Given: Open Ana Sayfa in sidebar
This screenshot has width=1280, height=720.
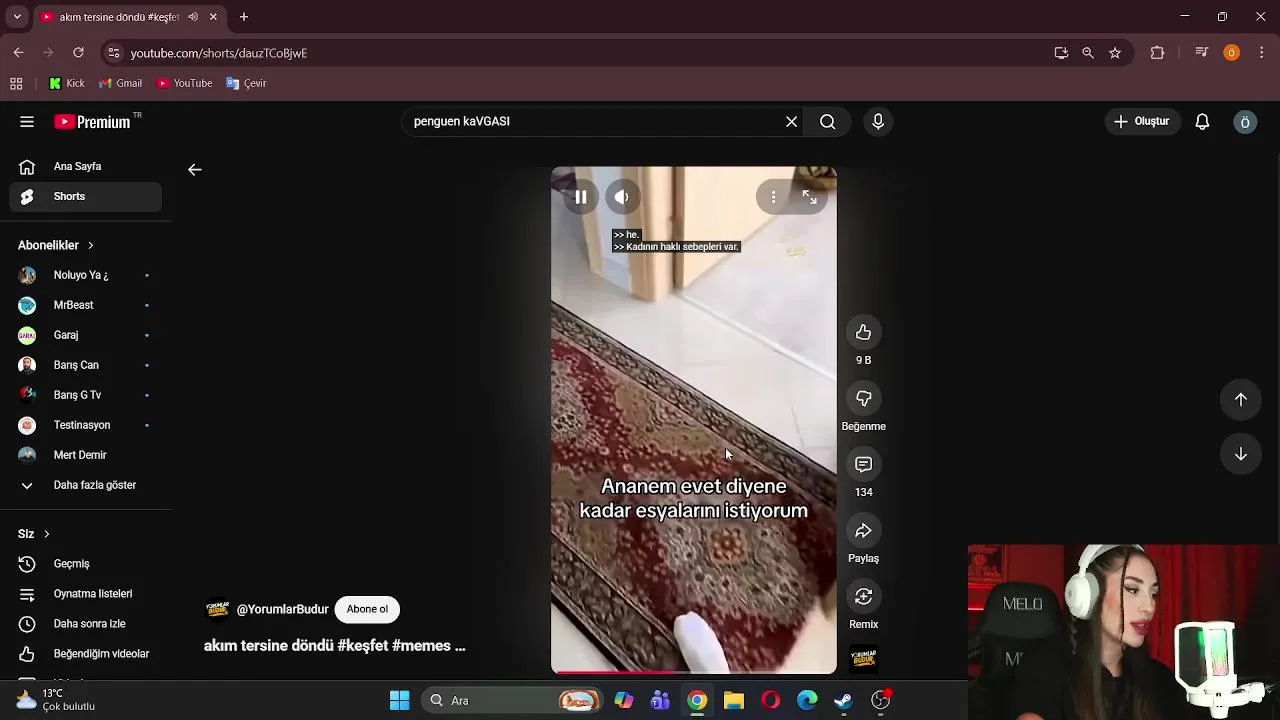Looking at the screenshot, I should 86,167.
